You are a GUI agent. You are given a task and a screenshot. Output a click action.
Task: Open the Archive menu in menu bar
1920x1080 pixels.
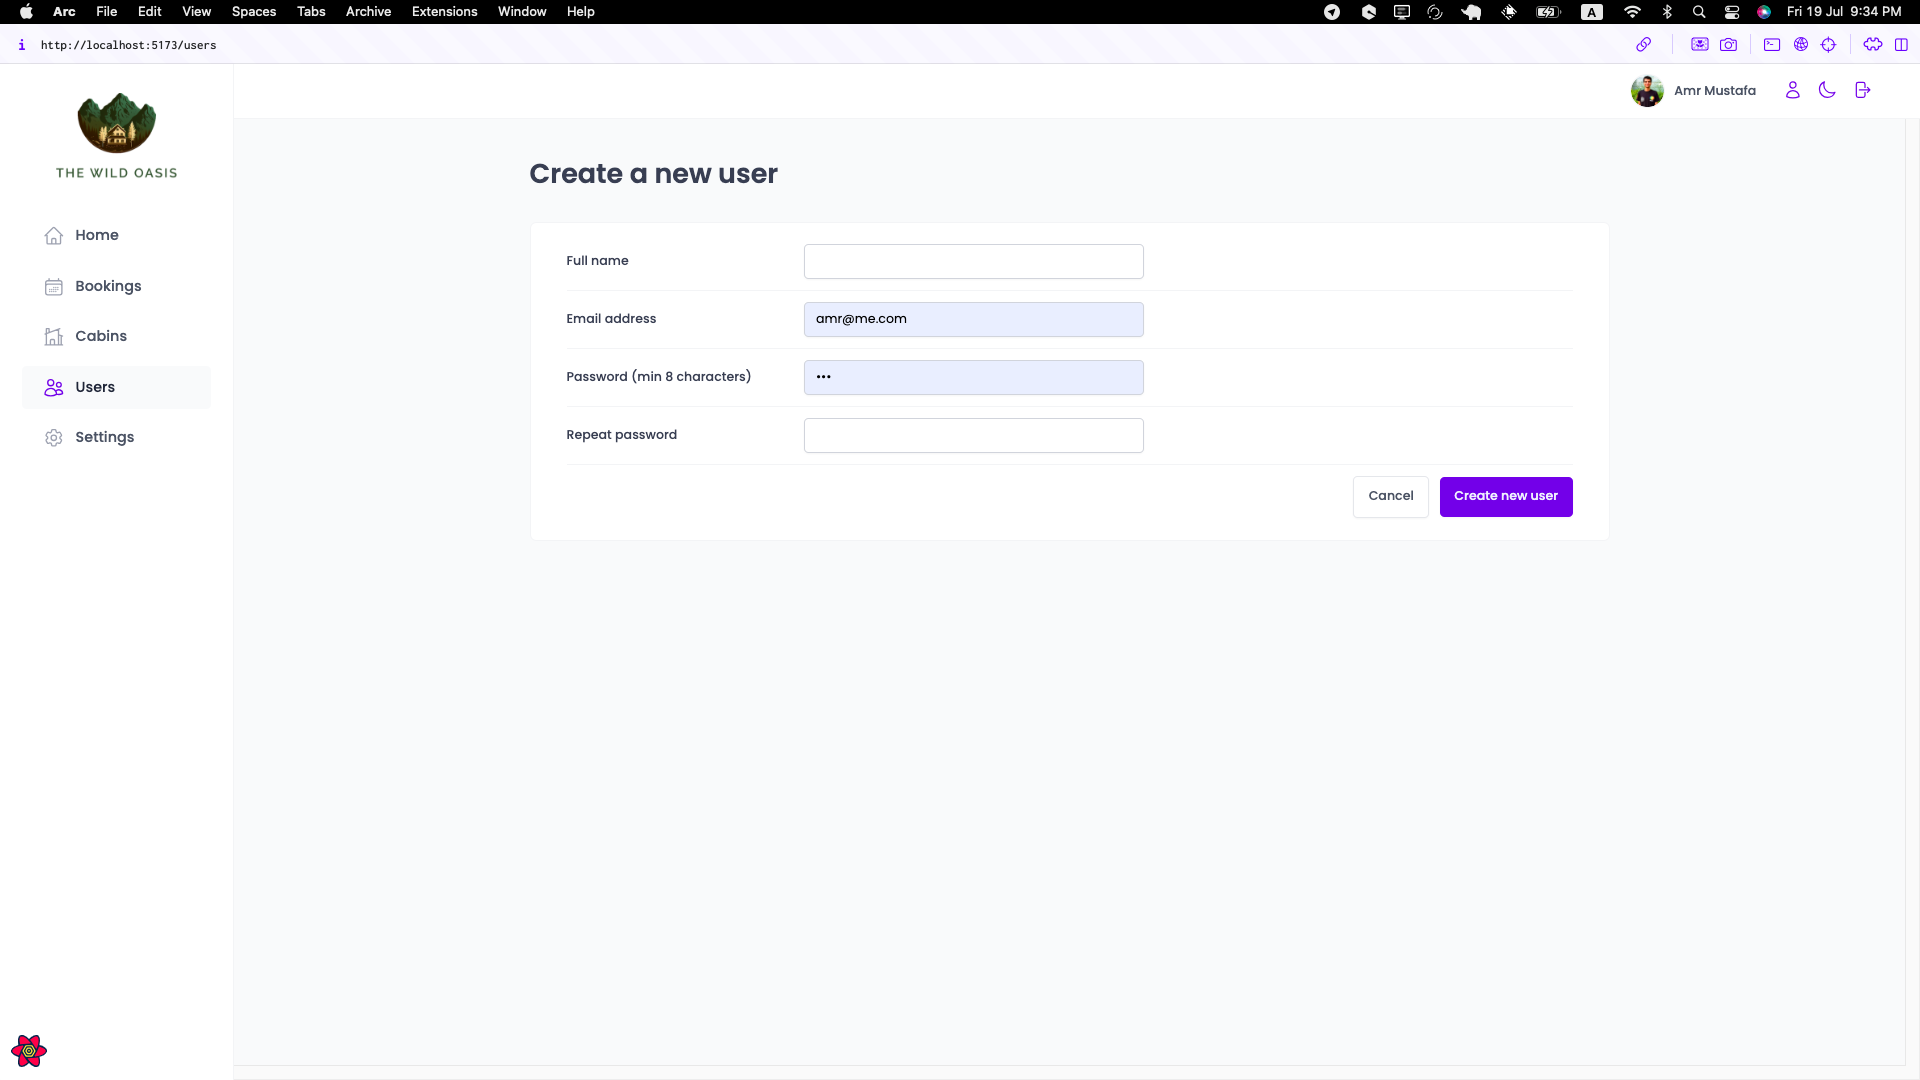pos(368,12)
